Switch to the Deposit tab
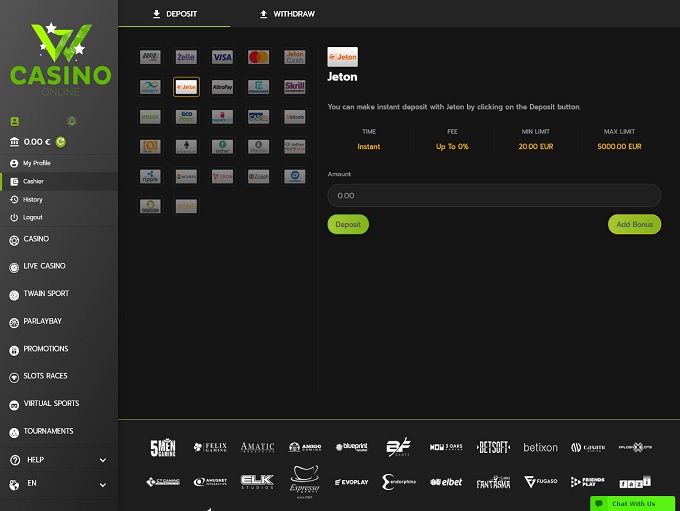Screen dimensions: 680x511 pos(174,14)
